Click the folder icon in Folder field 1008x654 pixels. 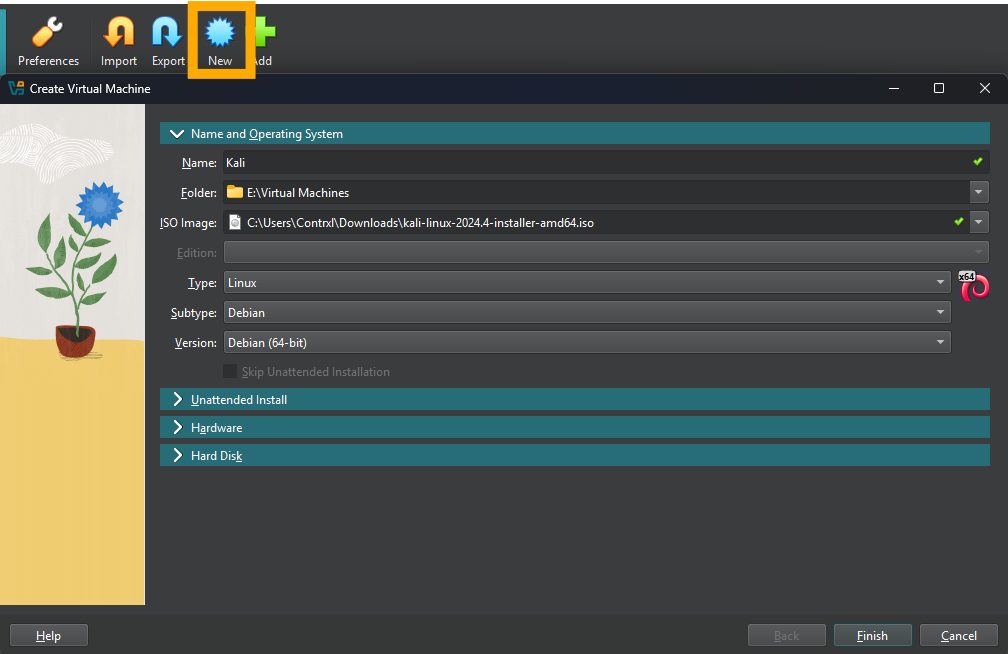click(x=235, y=192)
